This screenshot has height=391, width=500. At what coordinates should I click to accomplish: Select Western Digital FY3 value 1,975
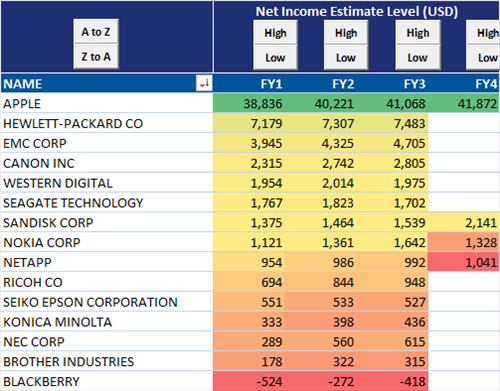[392, 183]
